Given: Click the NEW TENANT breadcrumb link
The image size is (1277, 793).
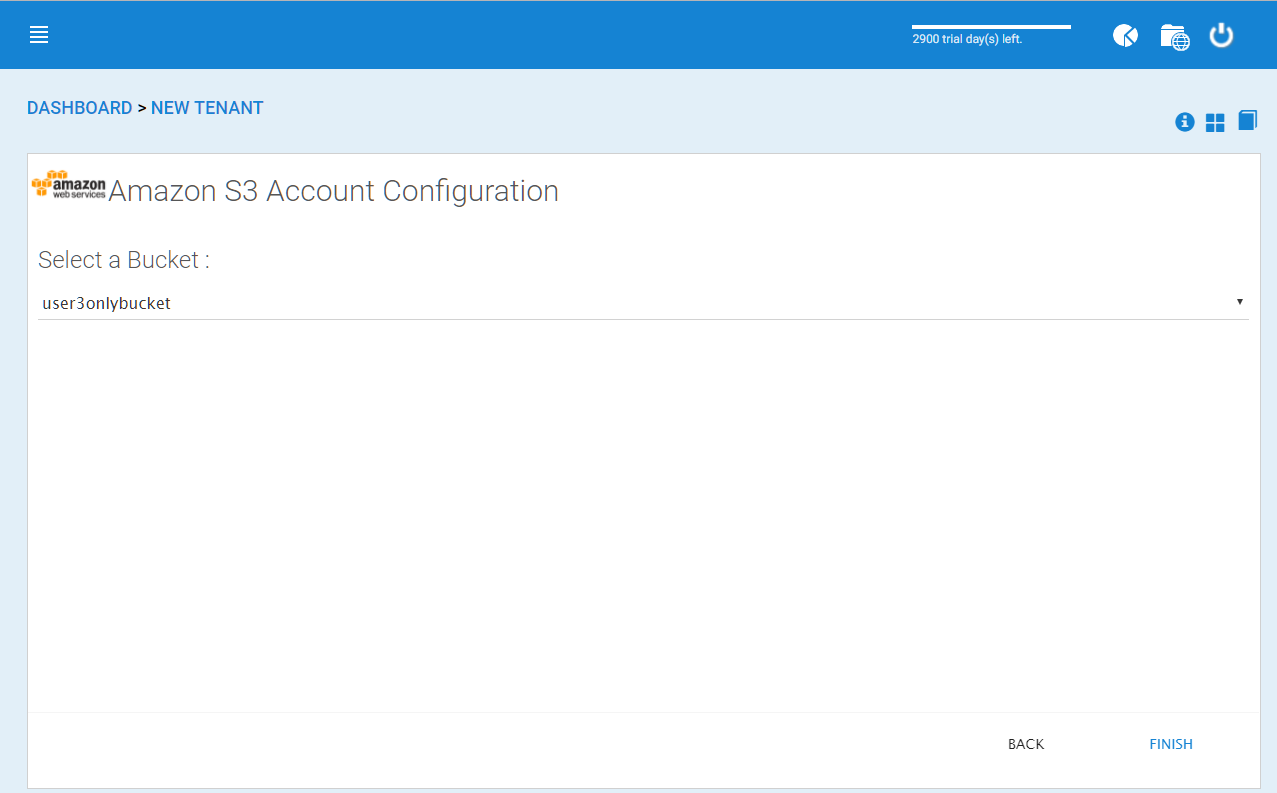Looking at the screenshot, I should coord(207,108).
